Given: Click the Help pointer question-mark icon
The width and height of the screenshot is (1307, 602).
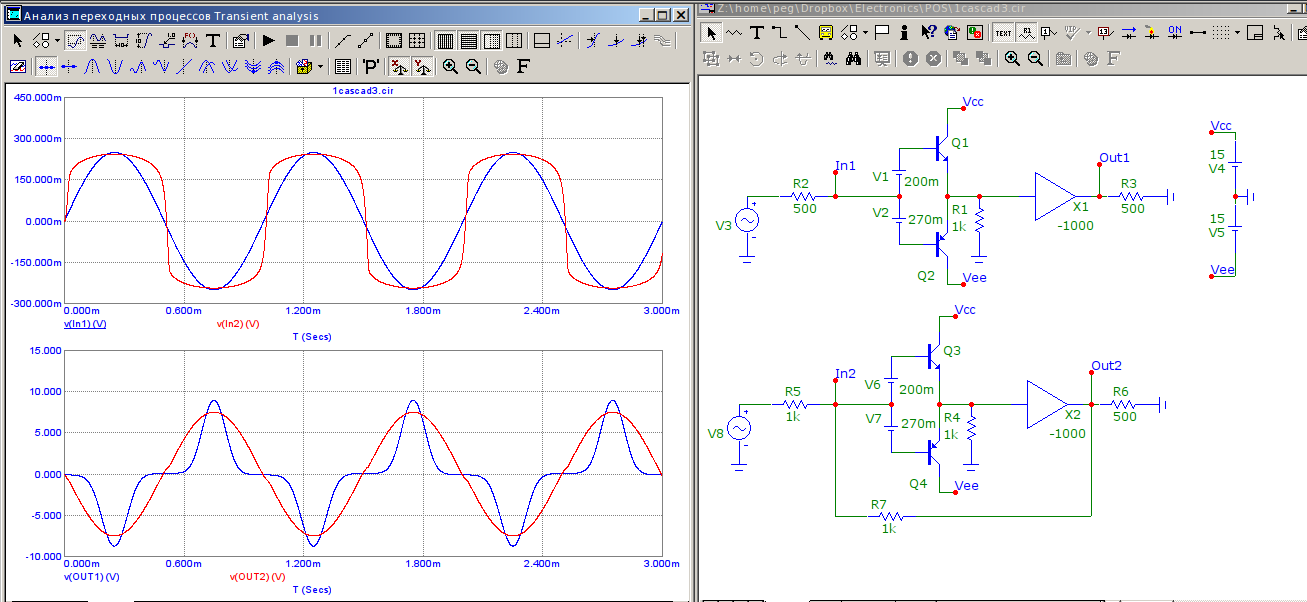Looking at the screenshot, I should pyautogui.click(x=929, y=33).
